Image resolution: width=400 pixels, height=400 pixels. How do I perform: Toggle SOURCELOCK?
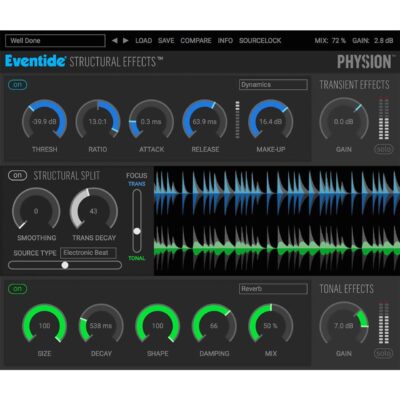coord(260,41)
